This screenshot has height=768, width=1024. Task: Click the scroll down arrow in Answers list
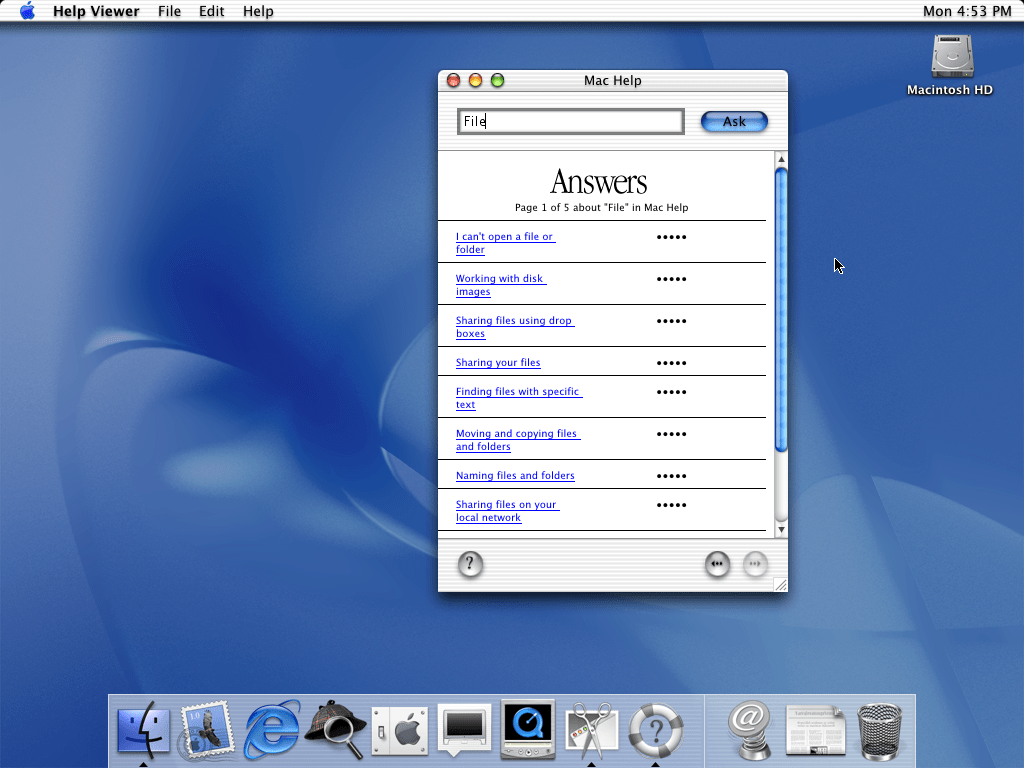click(x=781, y=529)
